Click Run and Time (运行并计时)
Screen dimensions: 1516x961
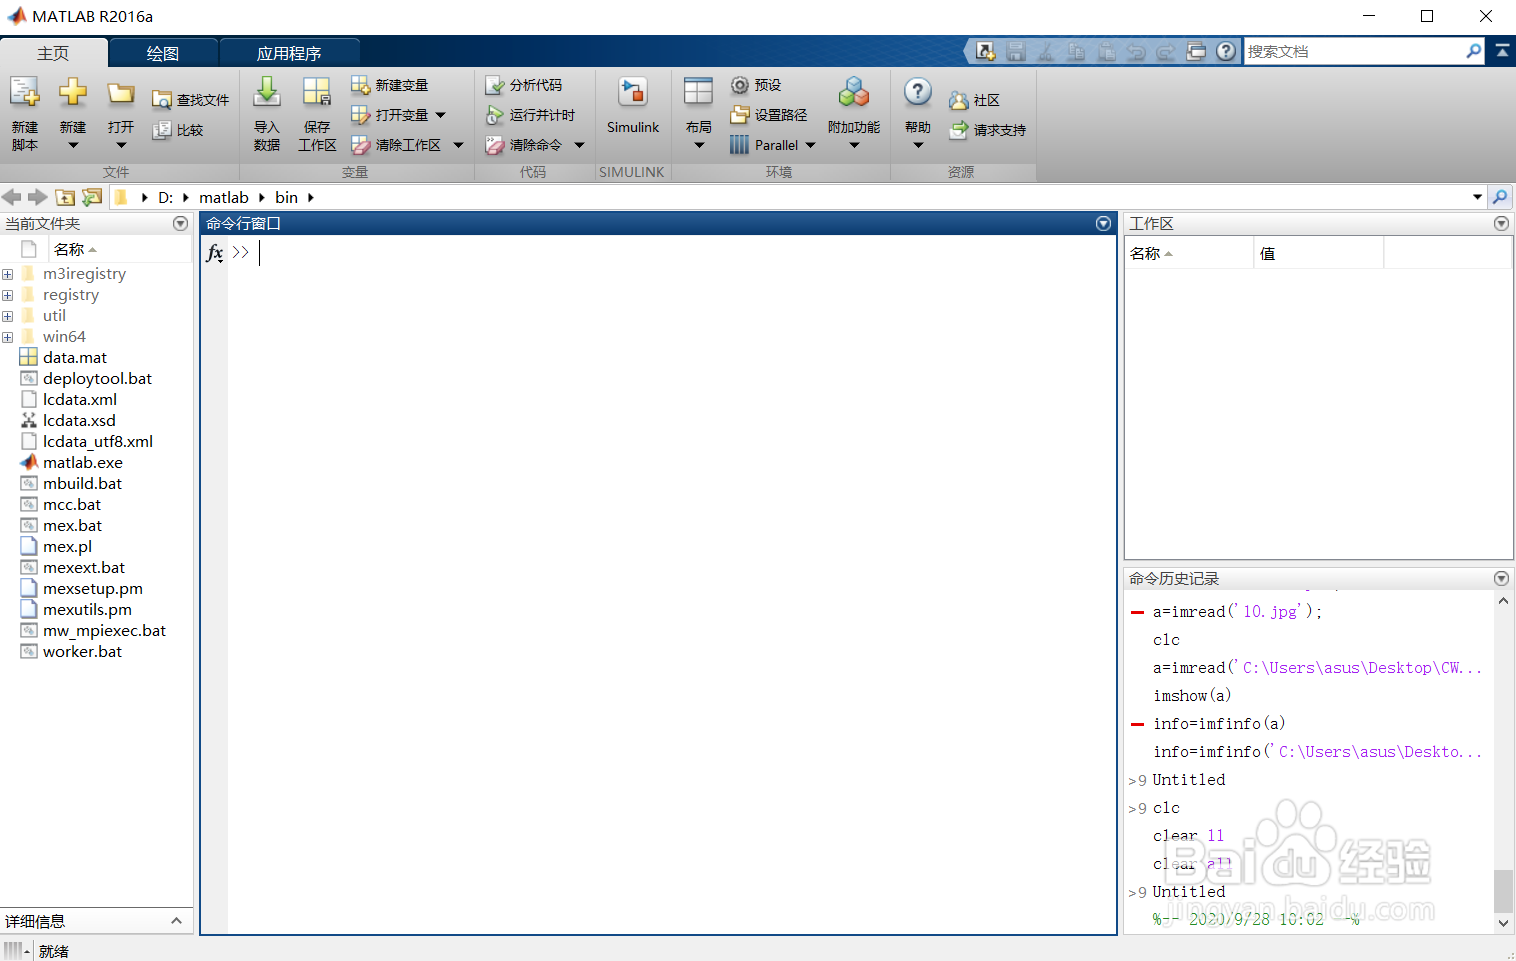[x=530, y=115]
